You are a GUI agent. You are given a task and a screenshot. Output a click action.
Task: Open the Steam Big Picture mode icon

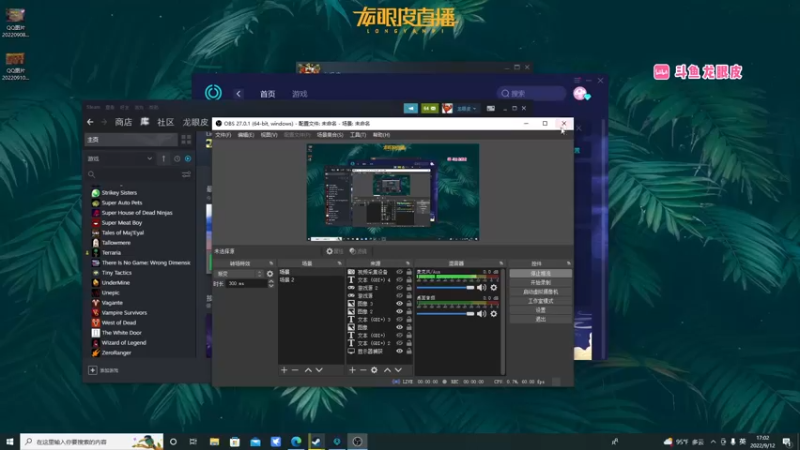point(490,108)
